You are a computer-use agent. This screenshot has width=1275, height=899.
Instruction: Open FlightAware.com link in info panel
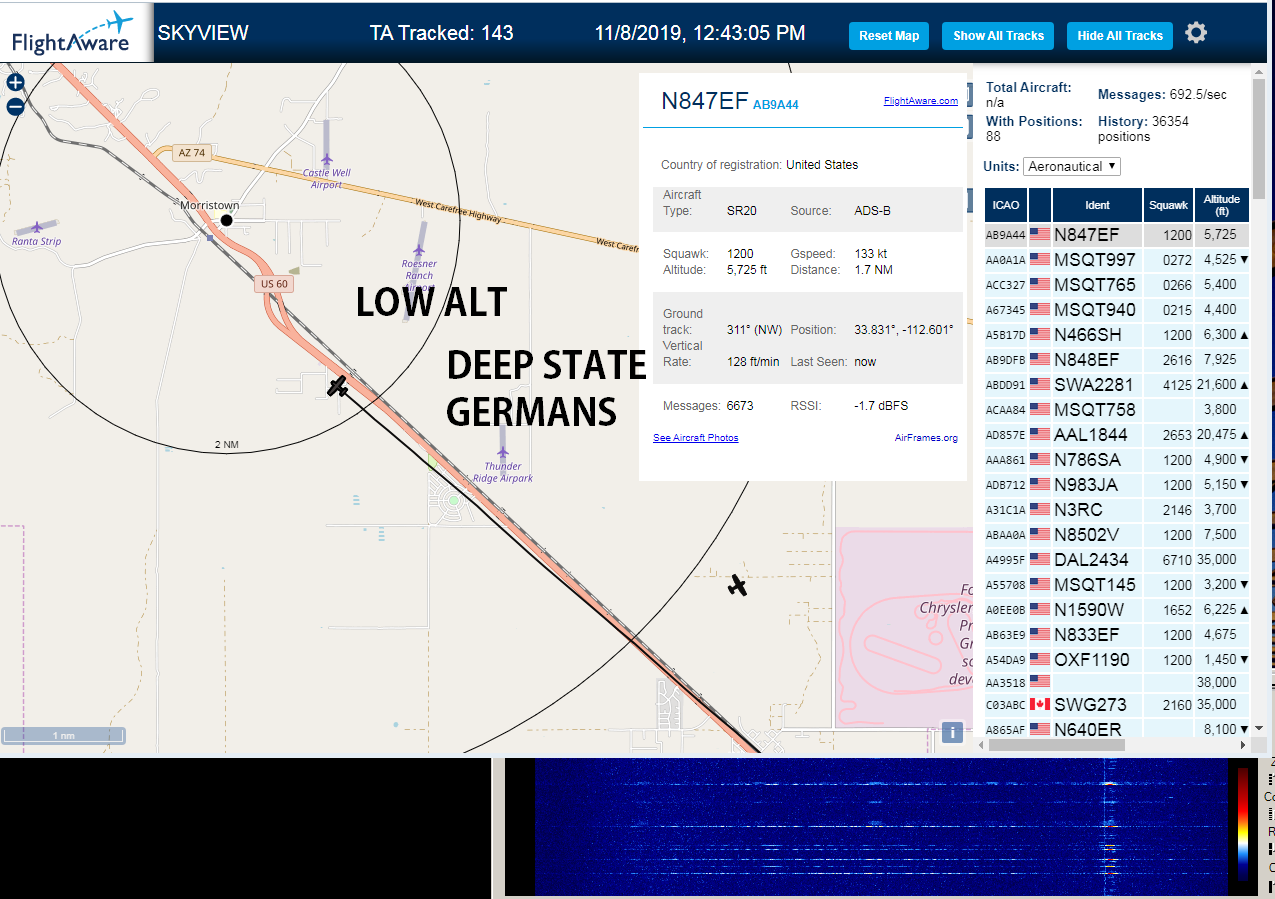tap(921, 100)
